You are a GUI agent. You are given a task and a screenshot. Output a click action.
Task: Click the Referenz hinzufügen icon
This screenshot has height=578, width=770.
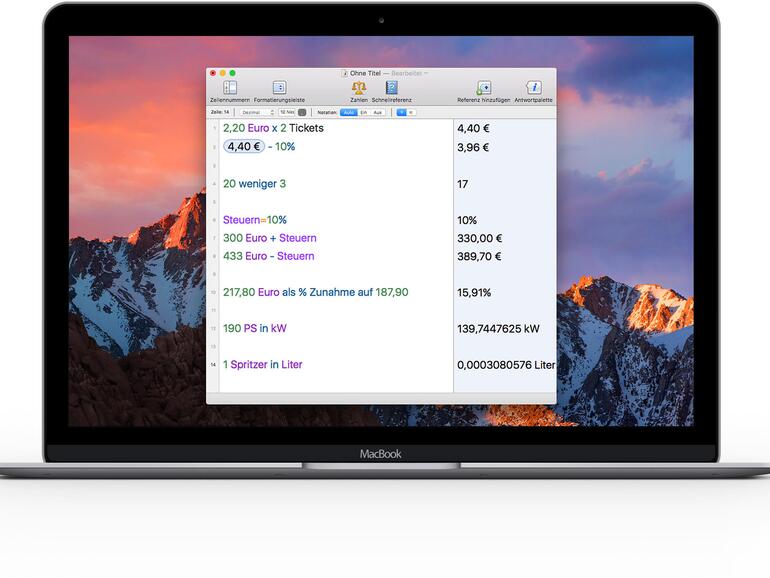(484, 88)
